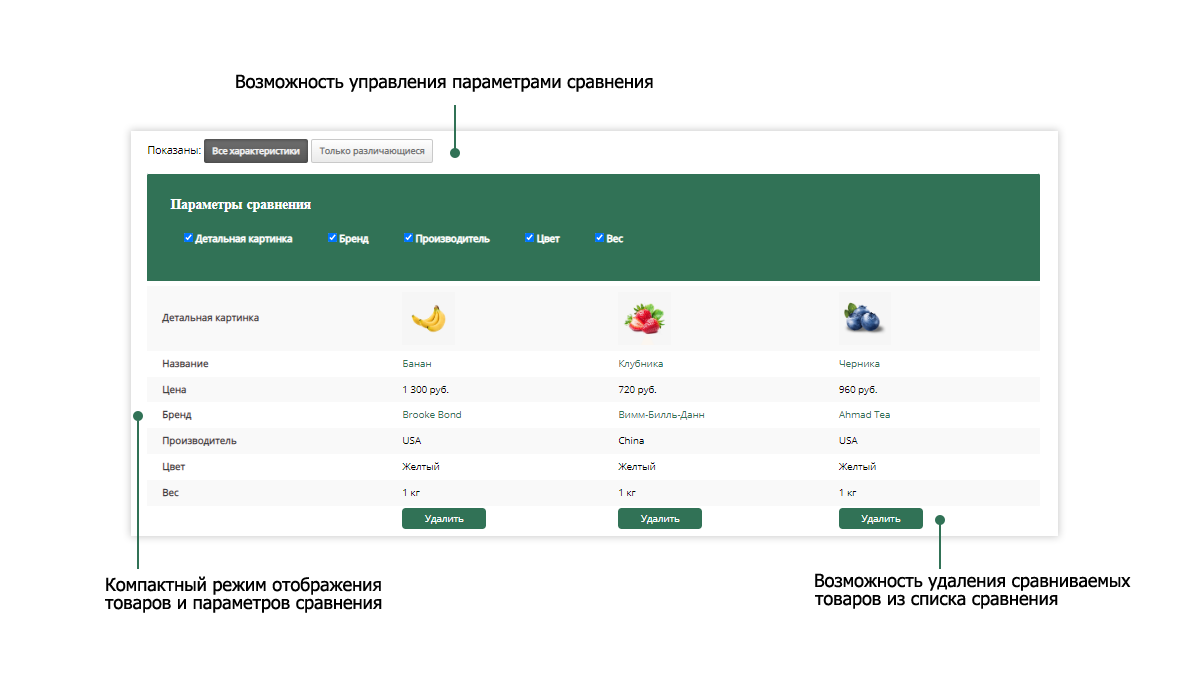Click the 'China' manufacturer value

pos(631,441)
